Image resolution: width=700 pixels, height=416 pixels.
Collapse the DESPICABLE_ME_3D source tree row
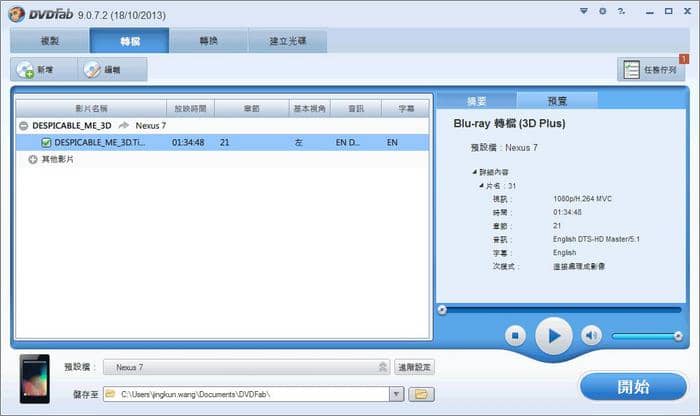pyautogui.click(x=23, y=126)
